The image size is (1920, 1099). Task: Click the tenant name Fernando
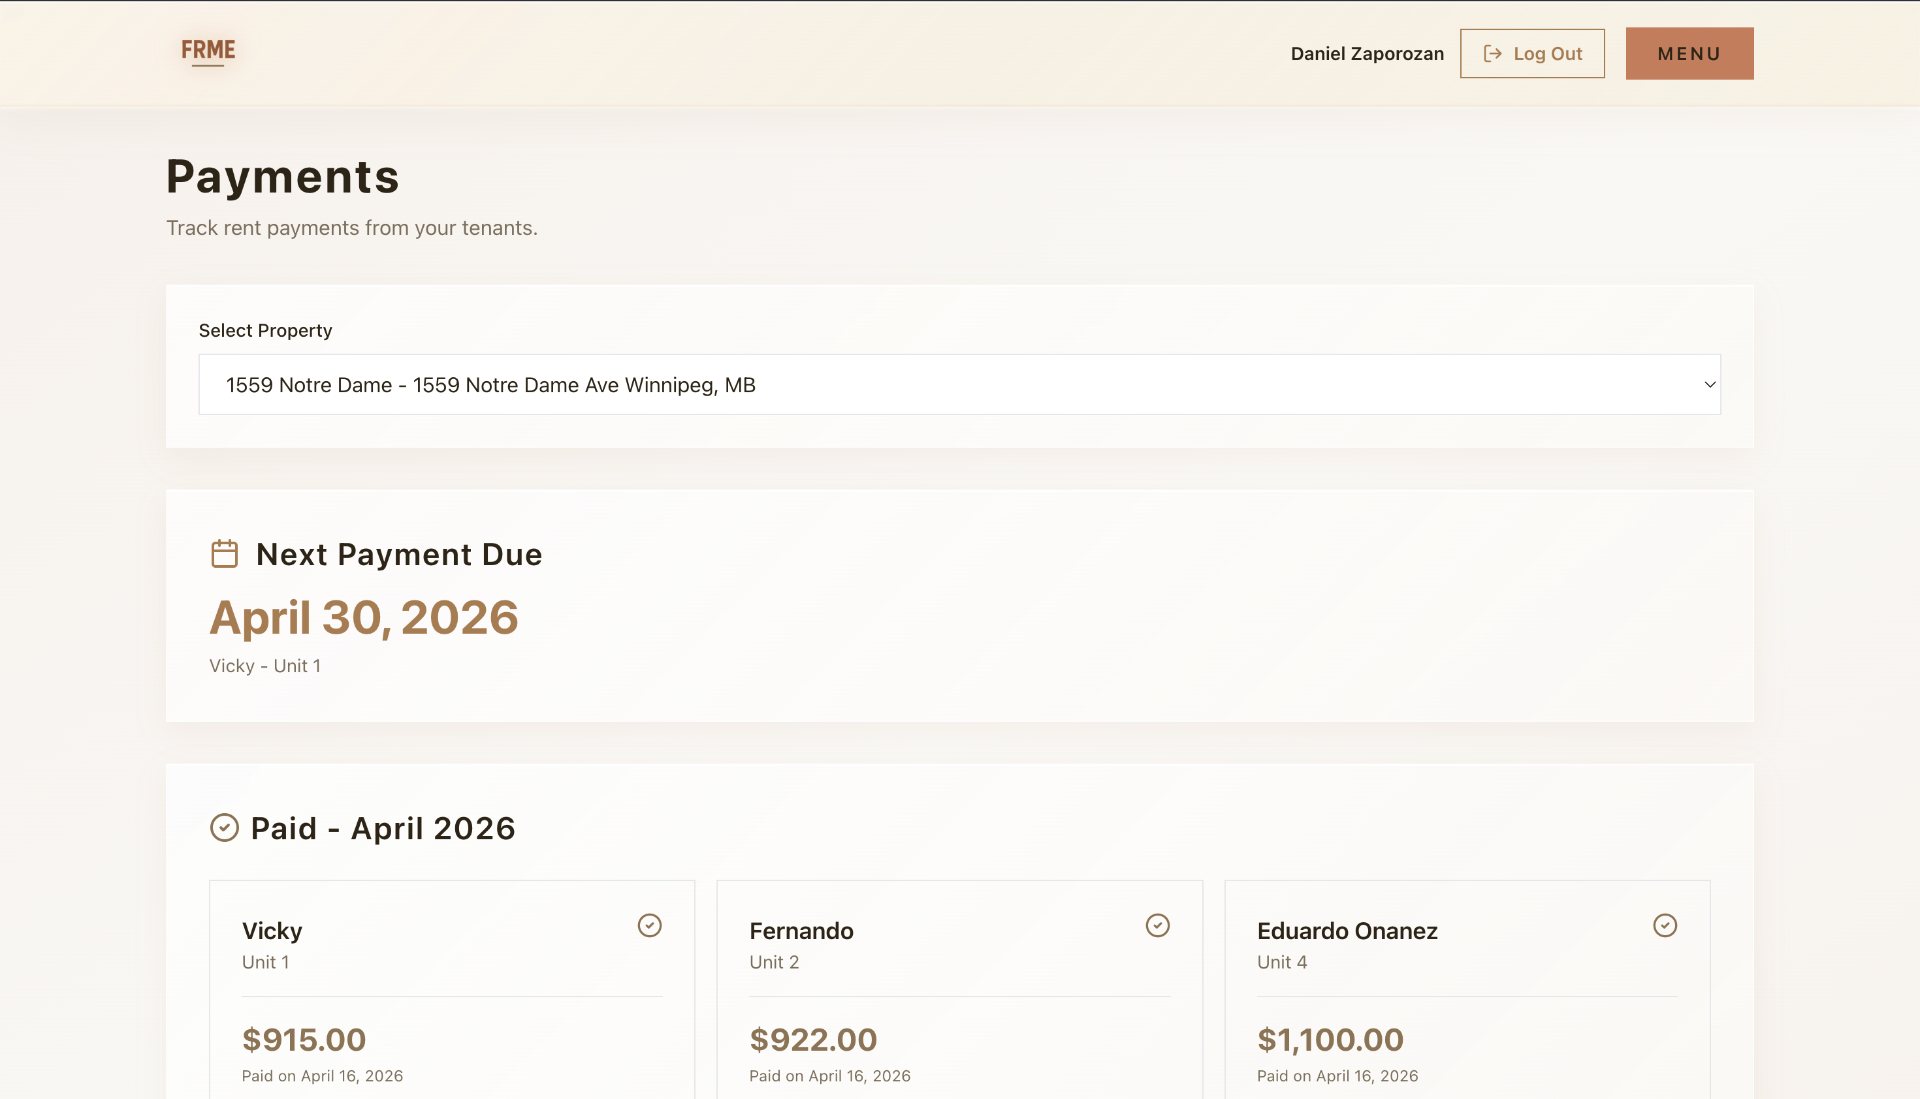(802, 931)
